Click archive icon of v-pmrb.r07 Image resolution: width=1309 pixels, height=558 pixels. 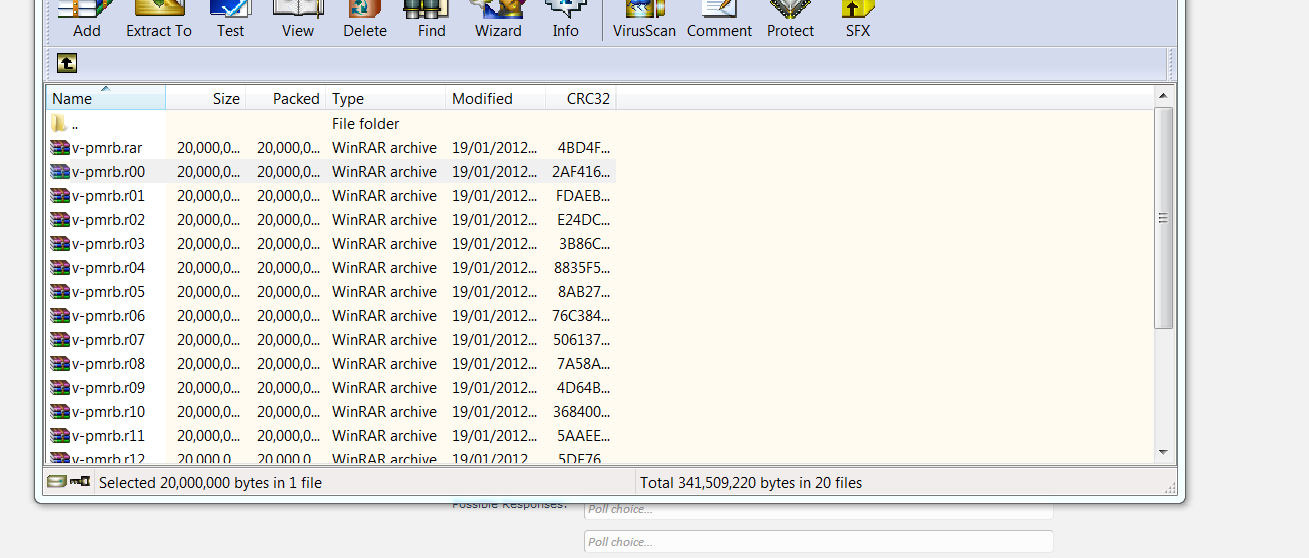point(60,340)
